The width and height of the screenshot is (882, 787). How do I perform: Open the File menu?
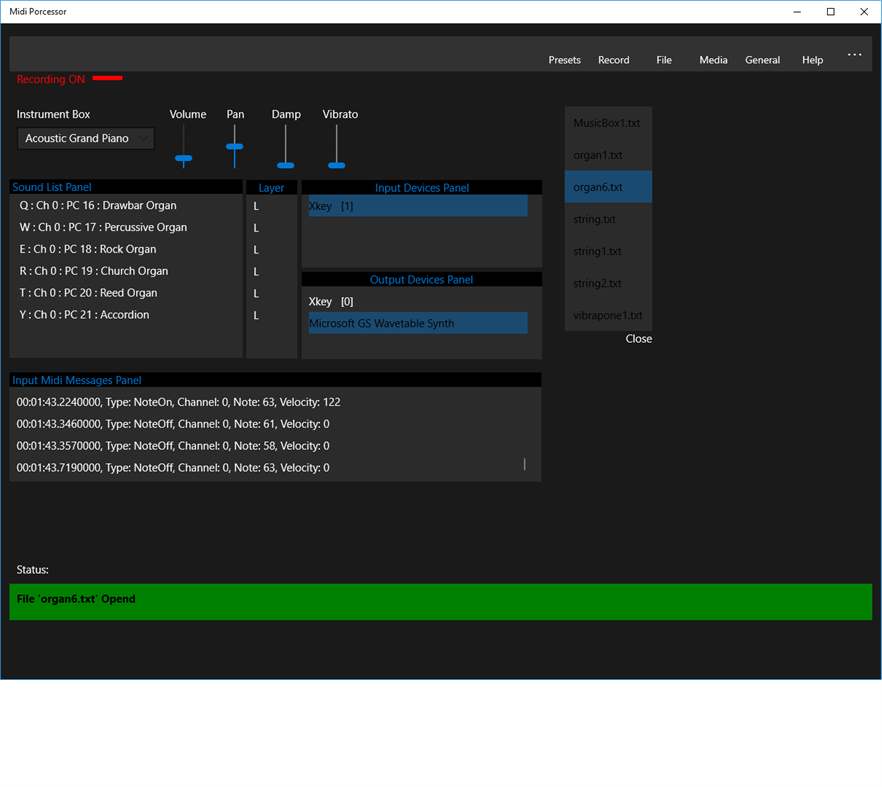pyautogui.click(x=664, y=60)
